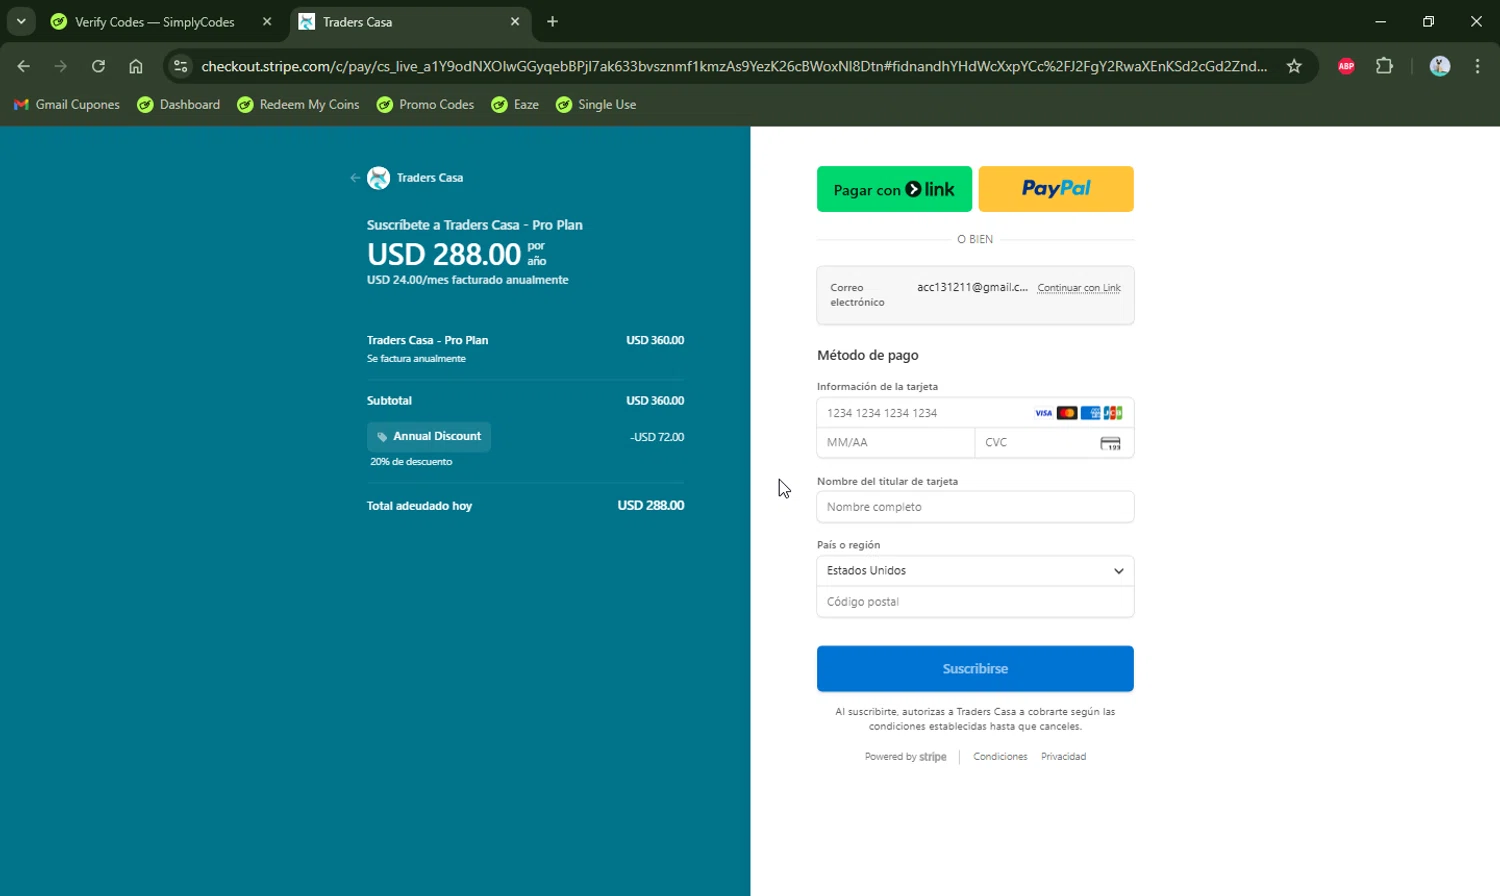The height and width of the screenshot is (896, 1500).
Task: Pay using Pagar con link button
Action: pos(894,189)
